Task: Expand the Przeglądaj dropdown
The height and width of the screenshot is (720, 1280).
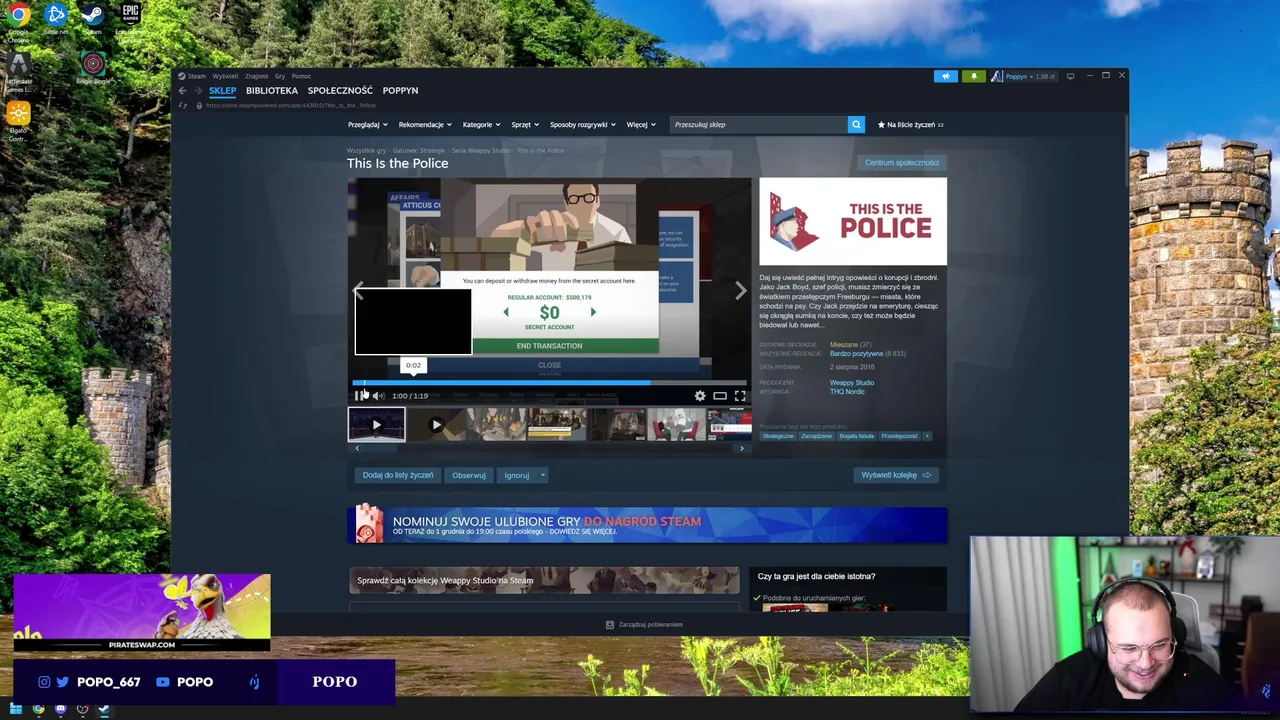Action: pyautogui.click(x=367, y=124)
